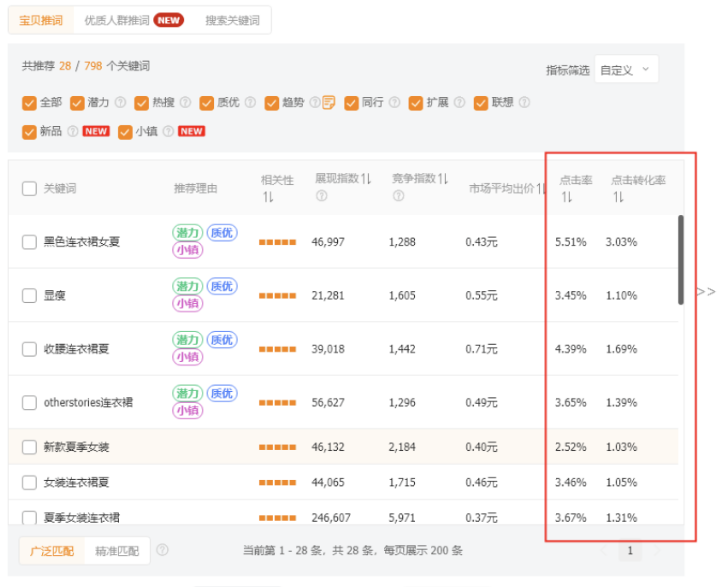722x587 pixels.
Task: Check the 女装连衣裙夏 row checkbox
Action: [29, 482]
